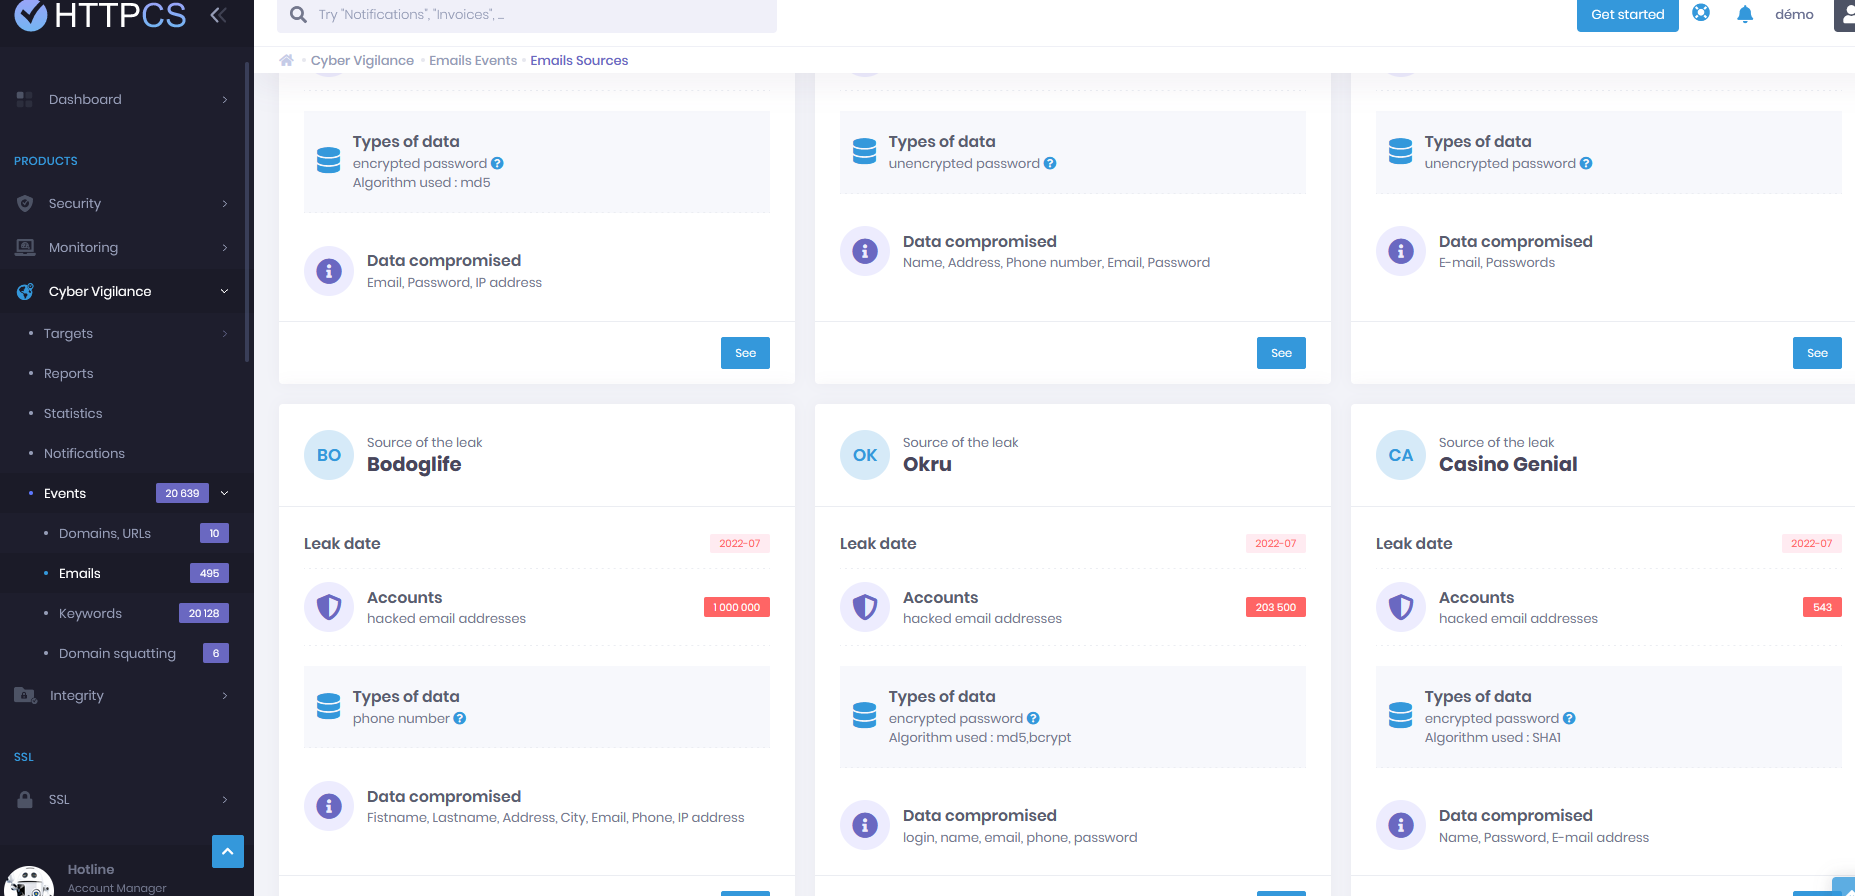The image size is (1855, 896).
Task: Click the Get started button
Action: click(1627, 14)
